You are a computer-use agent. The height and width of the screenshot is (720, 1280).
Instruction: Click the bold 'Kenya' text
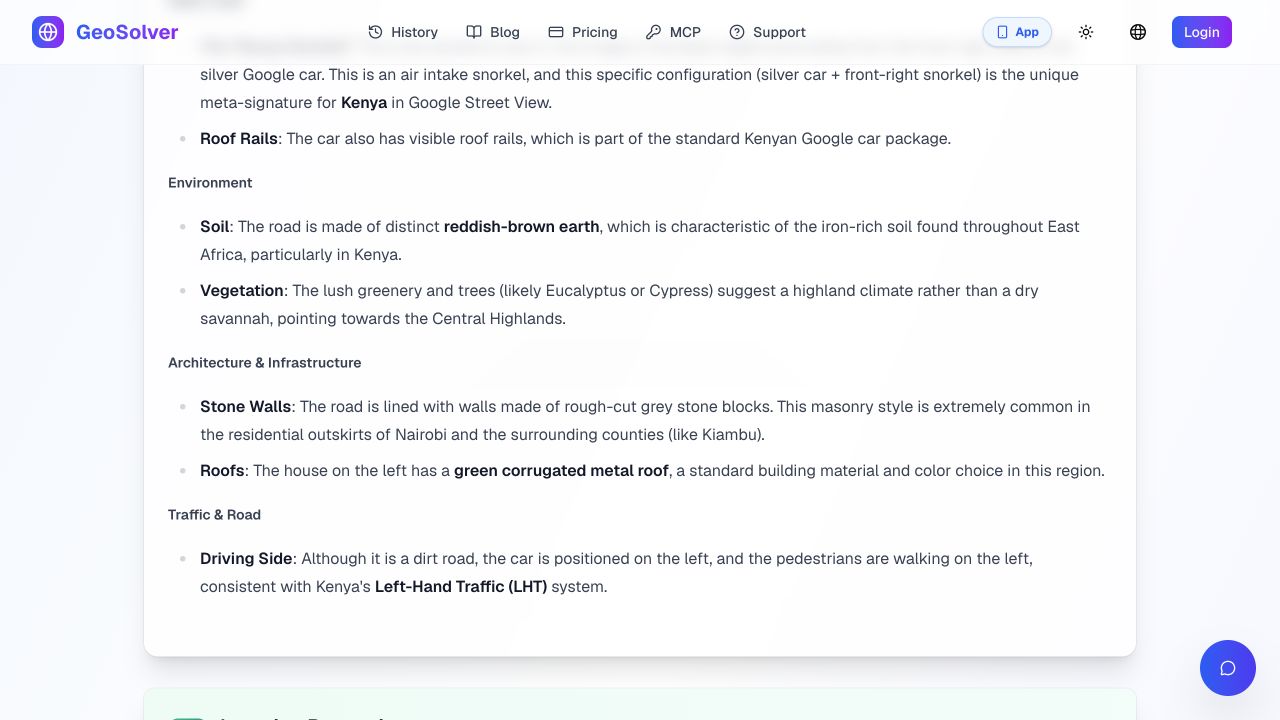pos(364,102)
